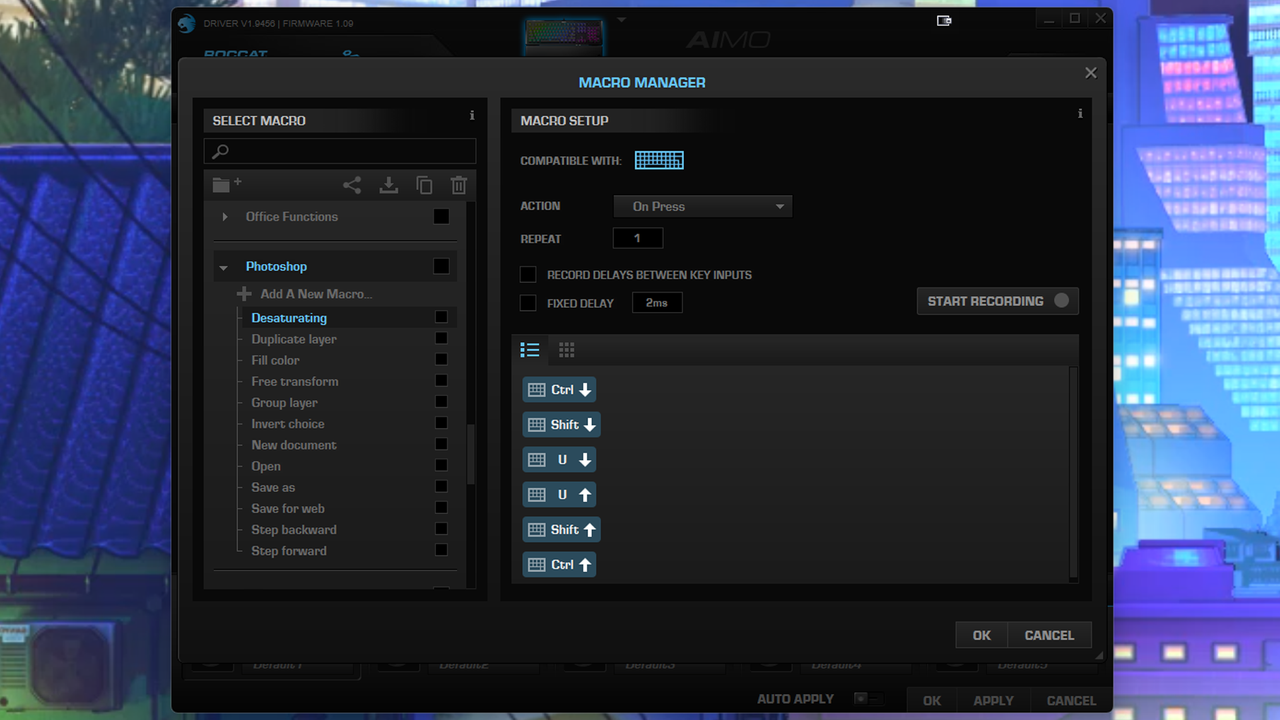Click the Repeat count field
Screen dimensions: 1280x720
638,239
